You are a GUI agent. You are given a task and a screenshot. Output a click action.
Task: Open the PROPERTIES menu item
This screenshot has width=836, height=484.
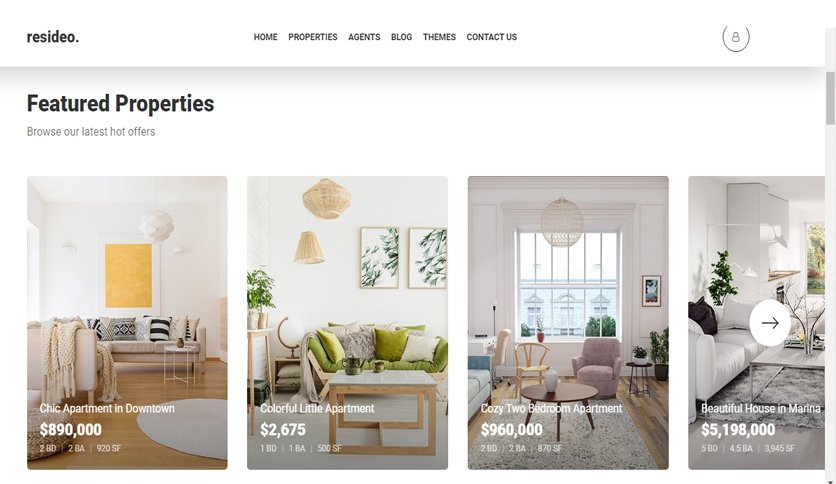312,37
